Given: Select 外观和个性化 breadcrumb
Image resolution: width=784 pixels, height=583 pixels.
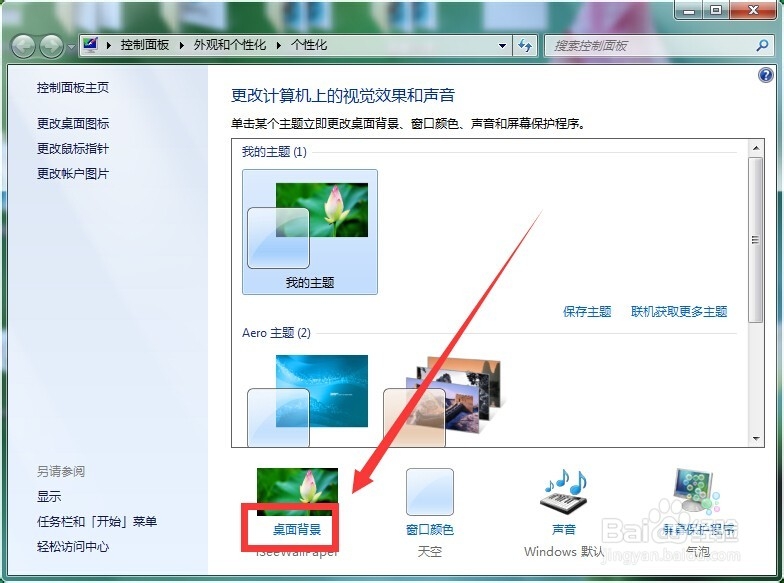Looking at the screenshot, I should pyautogui.click(x=230, y=45).
